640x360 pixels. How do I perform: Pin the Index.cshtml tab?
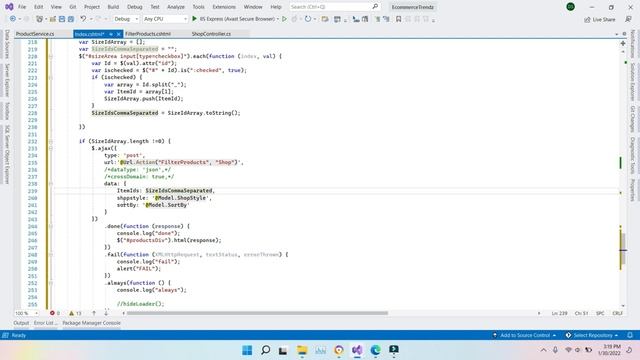pyautogui.click(x=111, y=34)
